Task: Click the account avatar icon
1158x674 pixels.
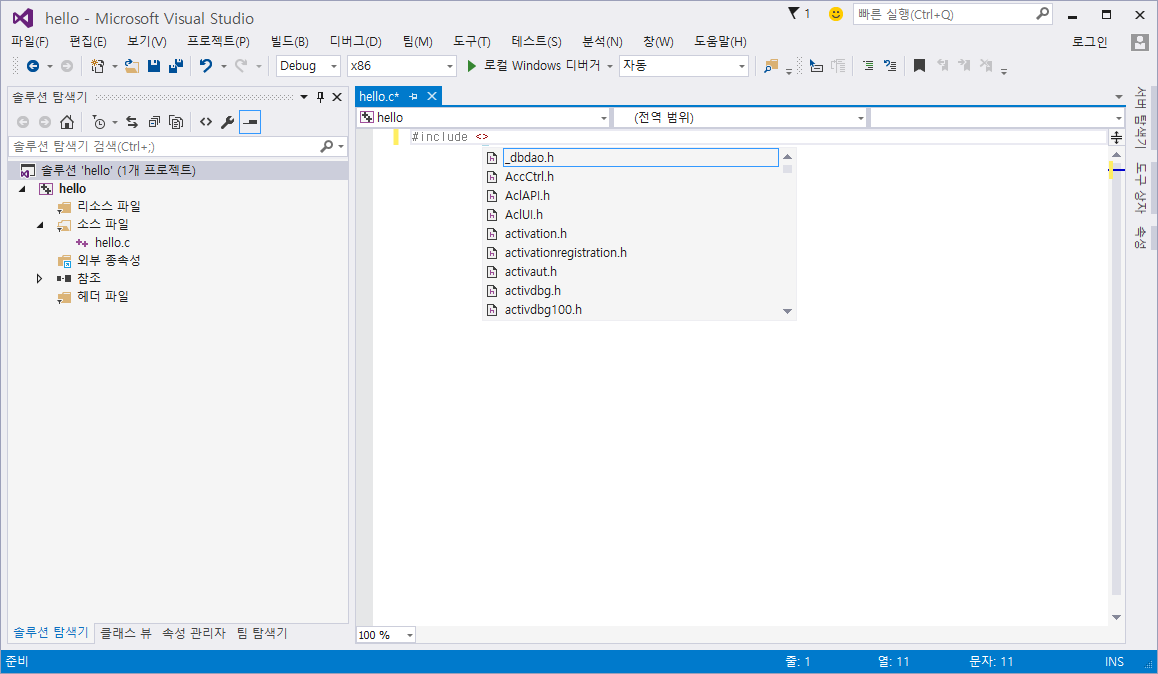Action: click(1140, 42)
